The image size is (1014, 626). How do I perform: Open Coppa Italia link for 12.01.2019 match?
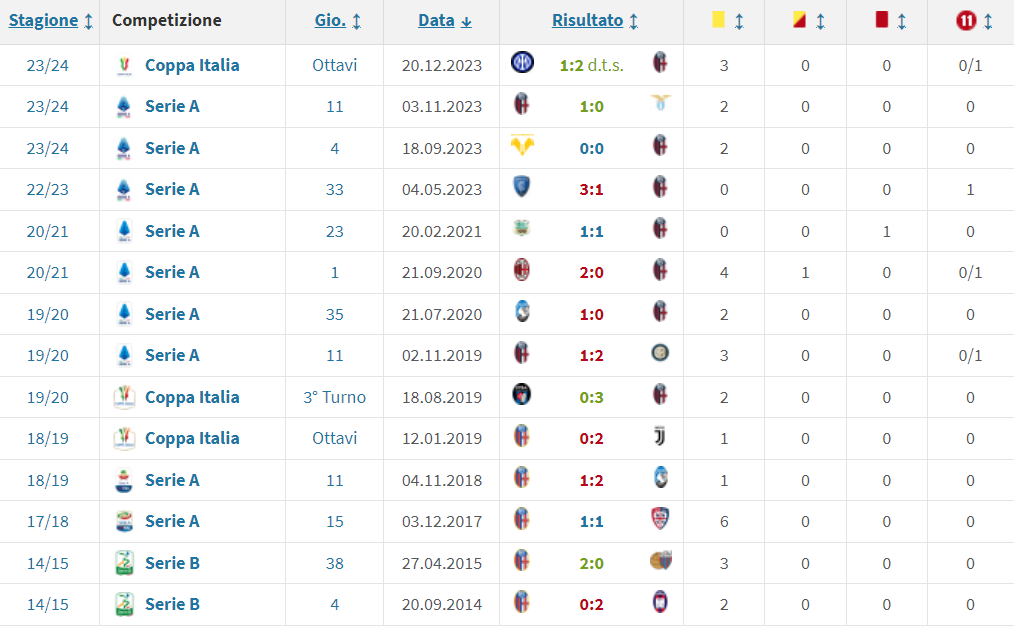pos(192,438)
